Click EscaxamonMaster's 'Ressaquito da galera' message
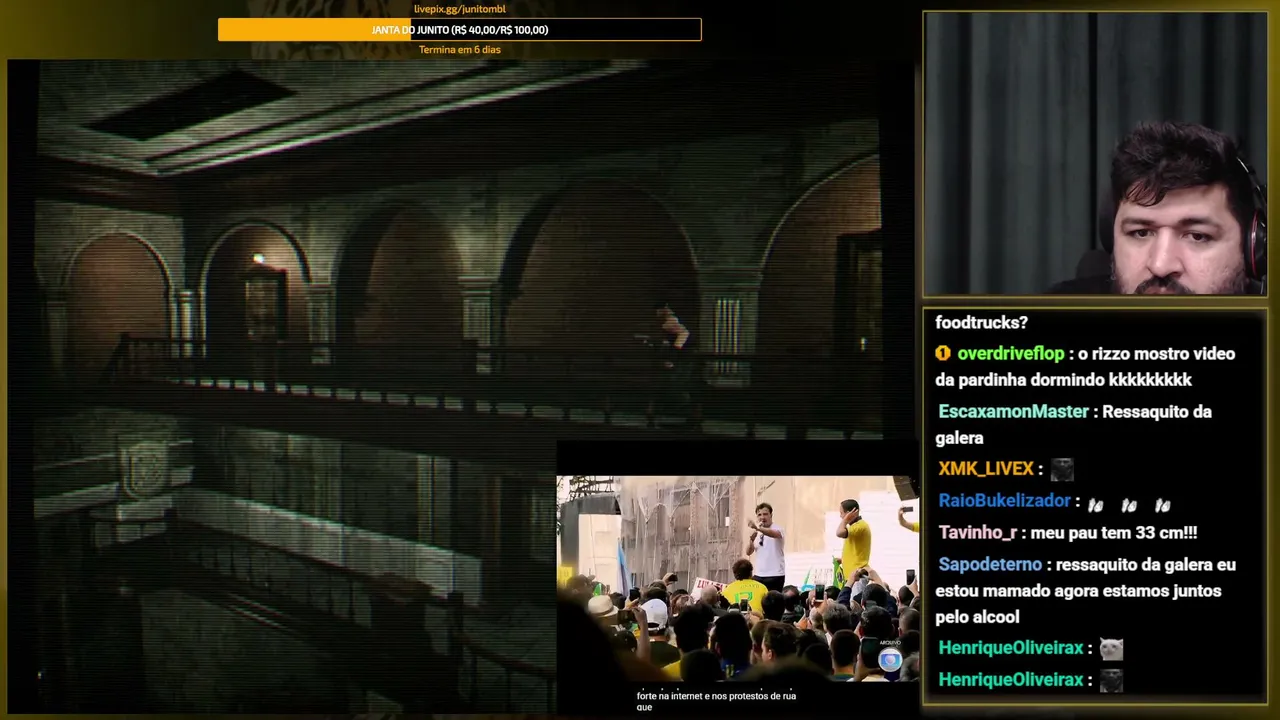1280x720 pixels. [x=1073, y=425]
